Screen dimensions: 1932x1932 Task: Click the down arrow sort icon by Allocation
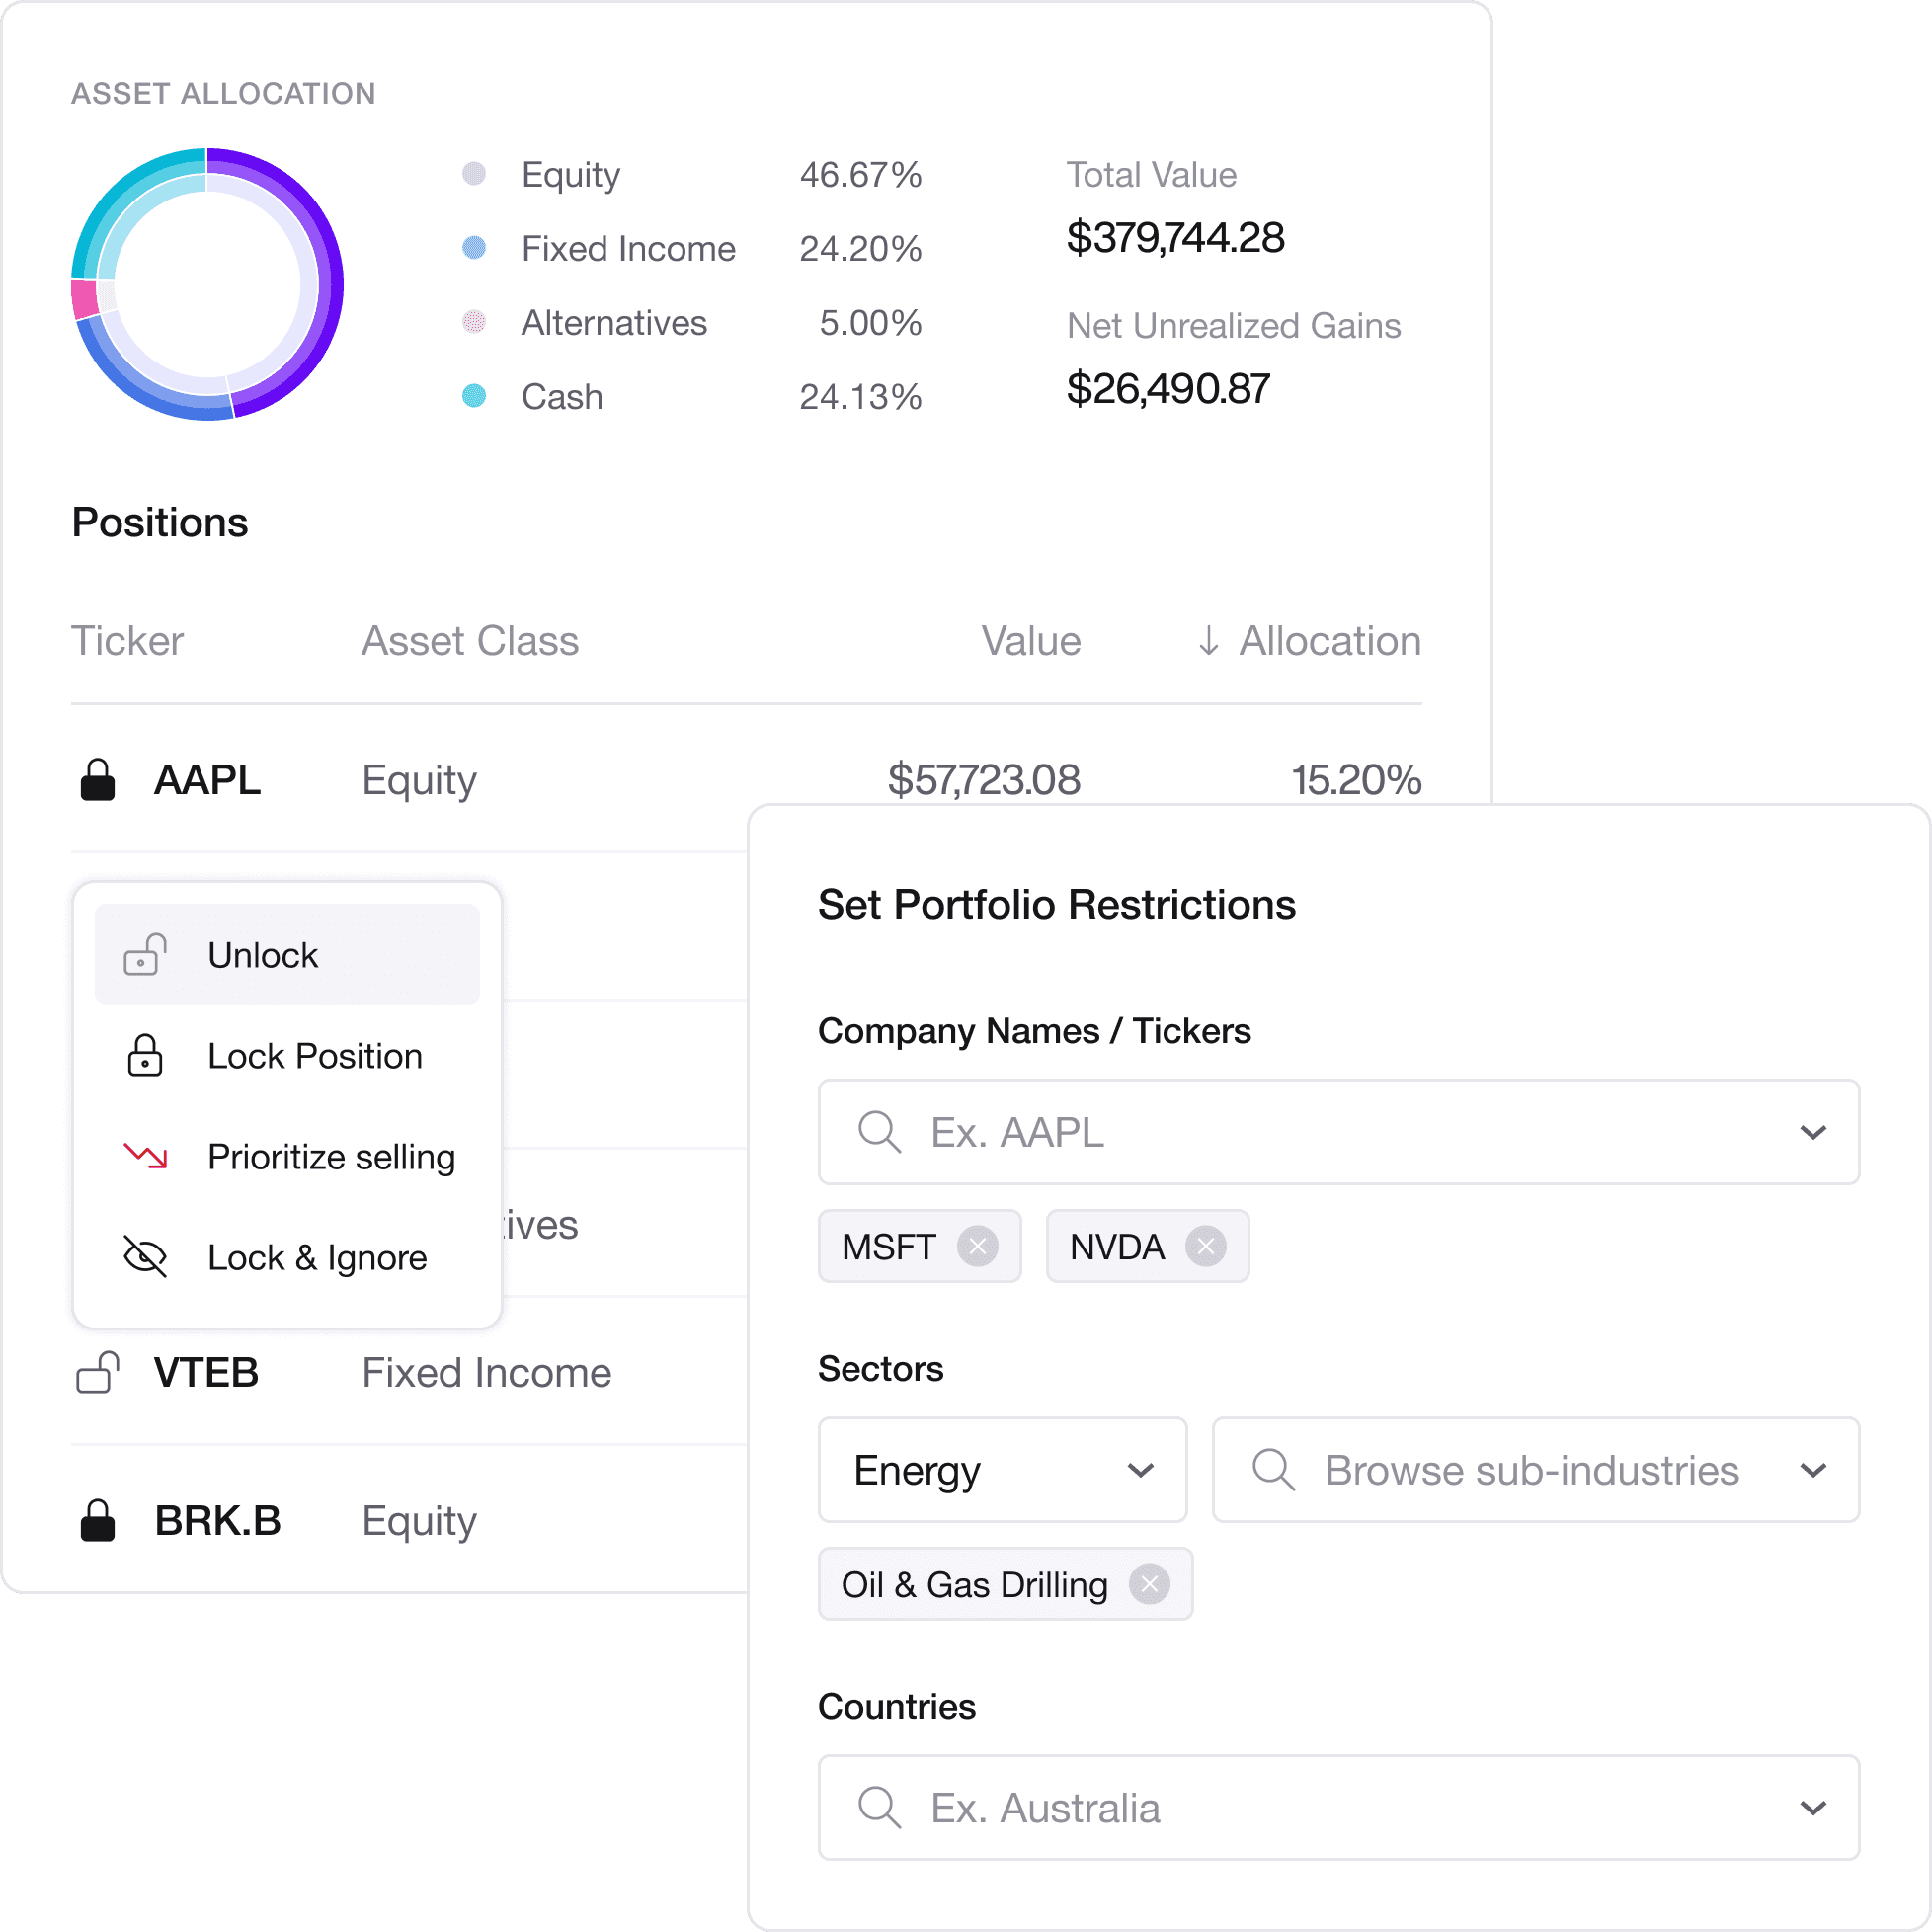pyautogui.click(x=1208, y=640)
